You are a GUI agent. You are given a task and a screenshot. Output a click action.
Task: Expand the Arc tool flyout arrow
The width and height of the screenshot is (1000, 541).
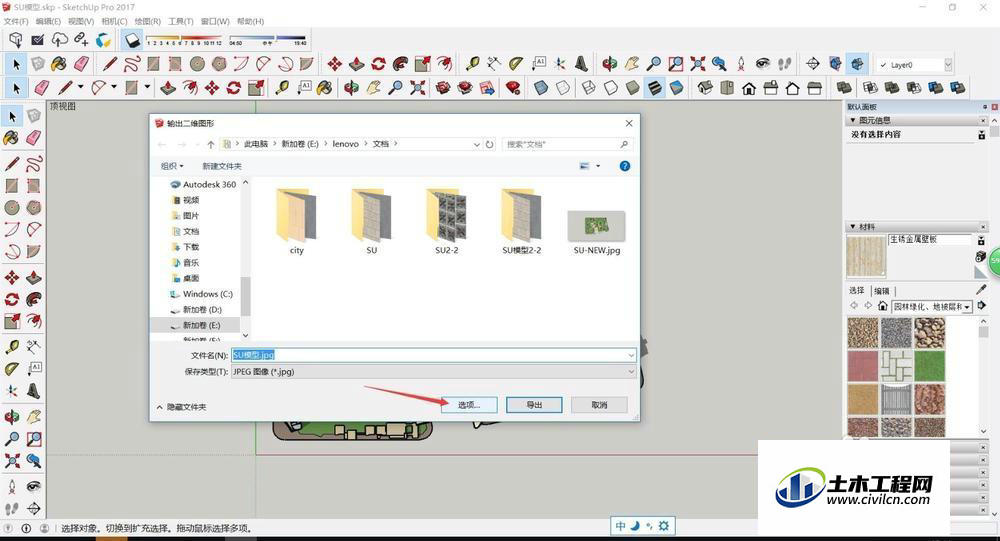pyautogui.click(x=114, y=87)
